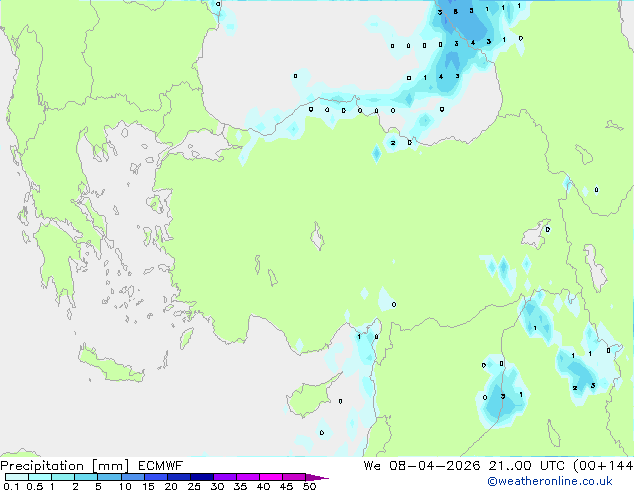The image size is (634, 490).
Task: Click the 2–5 mm legend color swatch
Action: (x=86, y=477)
